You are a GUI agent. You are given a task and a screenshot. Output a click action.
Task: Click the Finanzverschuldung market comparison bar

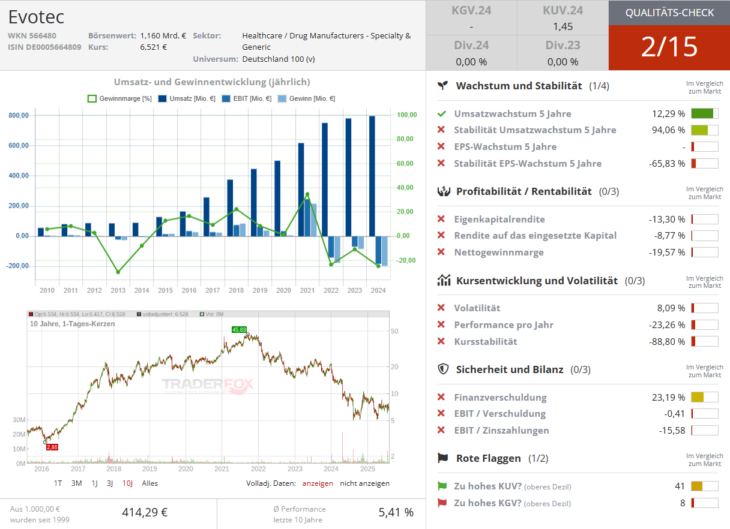[704, 397]
